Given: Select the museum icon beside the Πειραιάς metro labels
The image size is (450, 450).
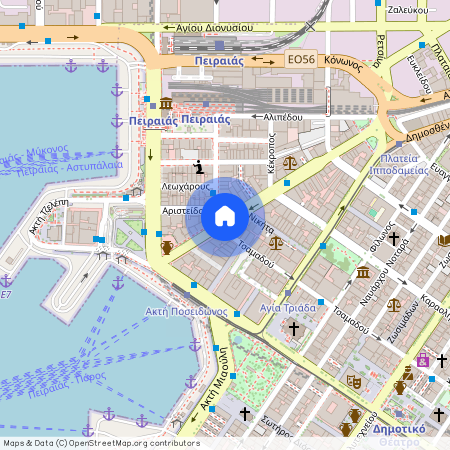Looking at the screenshot, I should (166, 104).
